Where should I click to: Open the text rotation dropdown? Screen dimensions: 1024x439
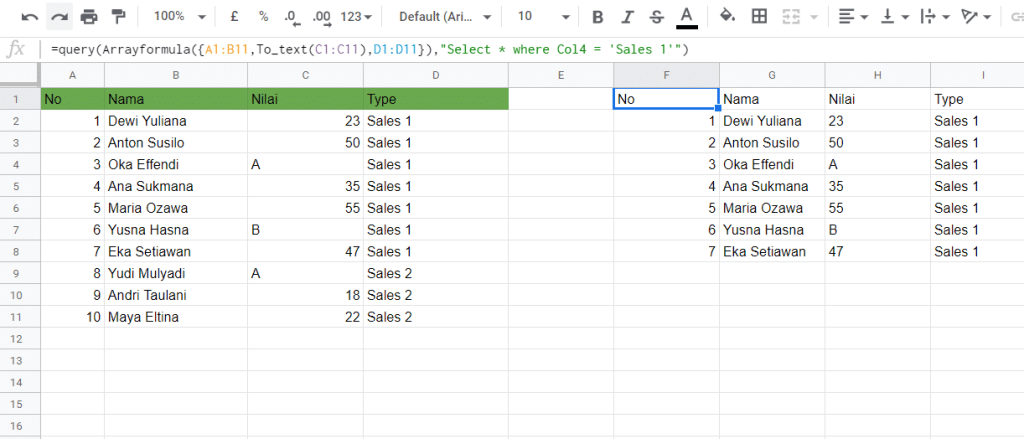976,17
